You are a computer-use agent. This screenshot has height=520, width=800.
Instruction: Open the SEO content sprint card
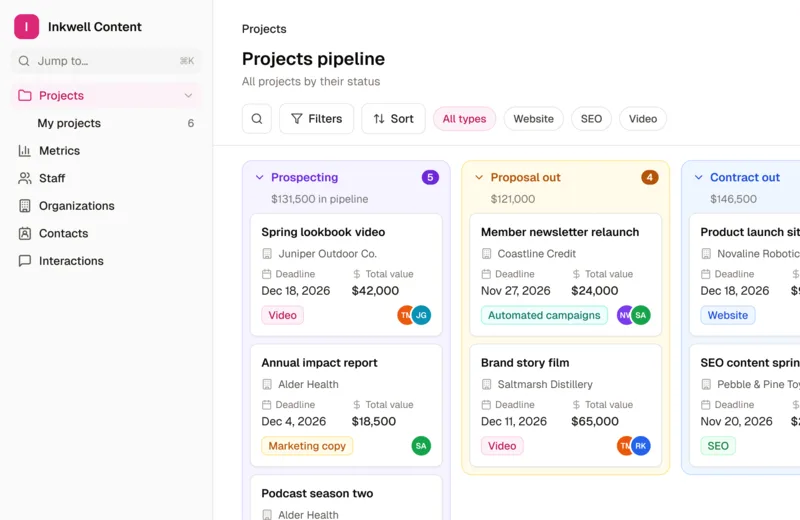(x=745, y=405)
